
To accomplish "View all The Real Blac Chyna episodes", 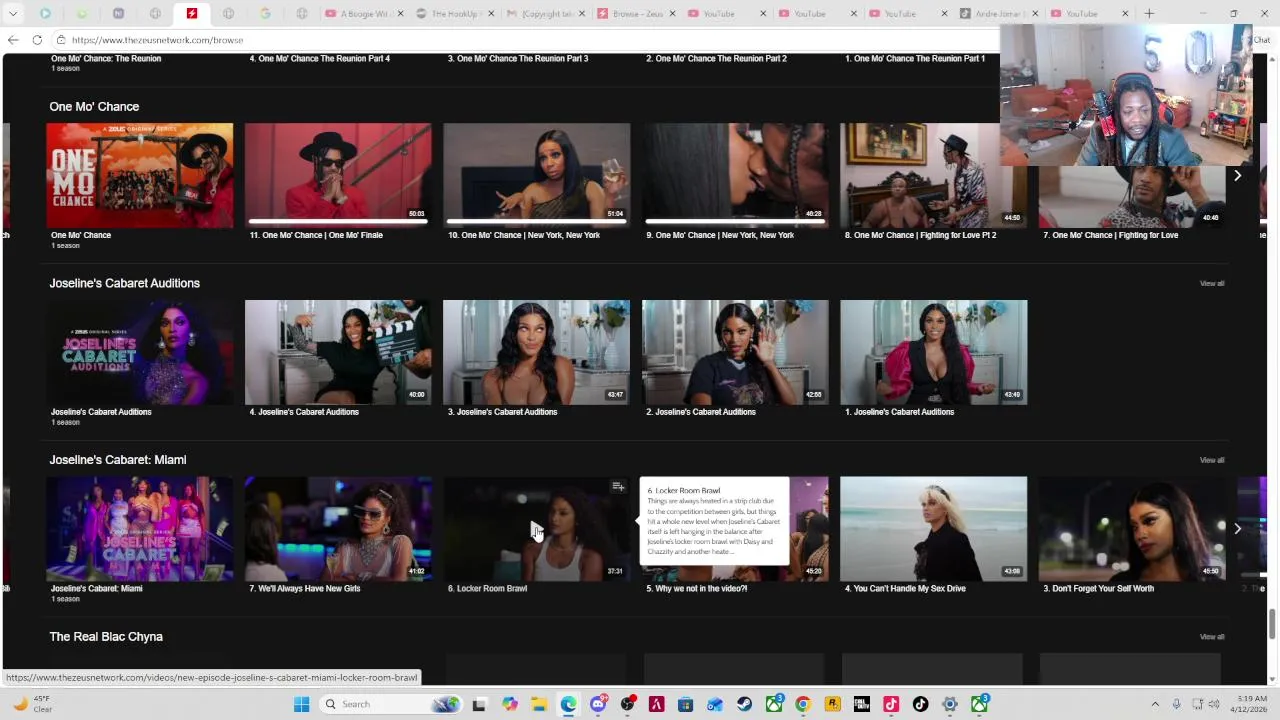I will pos(1211,637).
